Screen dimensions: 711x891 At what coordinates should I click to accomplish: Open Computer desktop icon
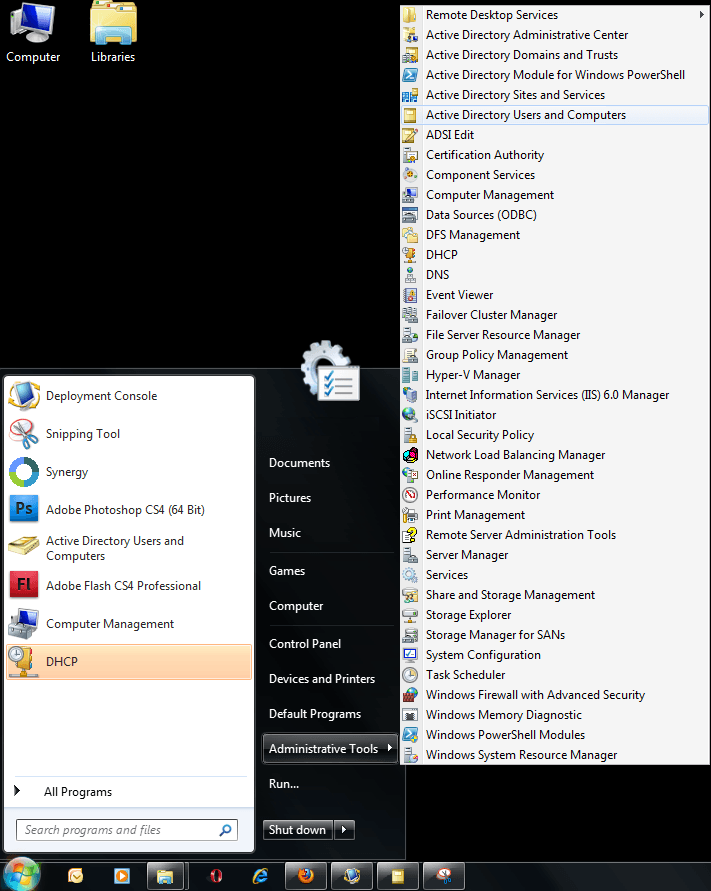click(x=33, y=32)
